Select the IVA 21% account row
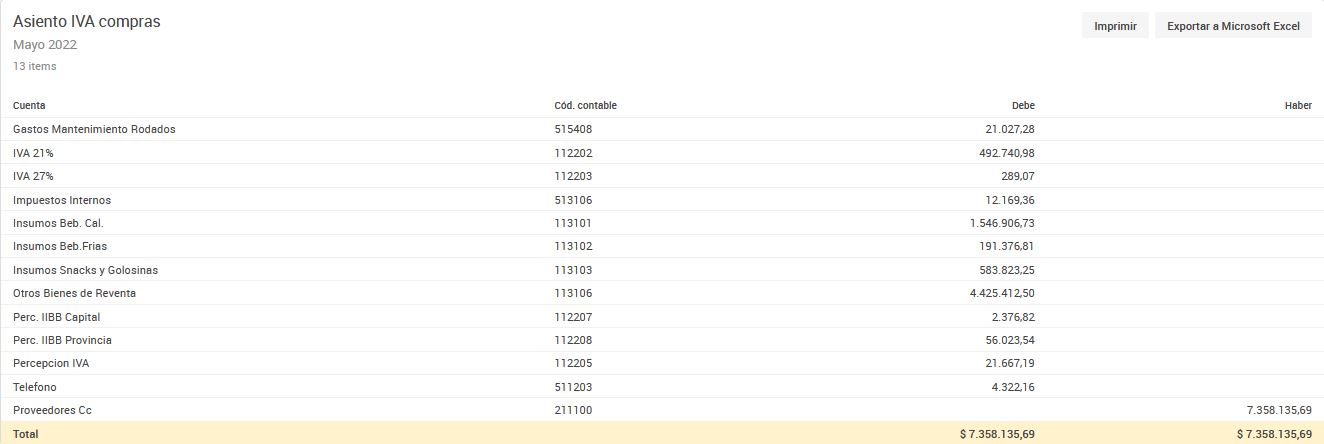This screenshot has height=444, width=1324. coord(662,153)
